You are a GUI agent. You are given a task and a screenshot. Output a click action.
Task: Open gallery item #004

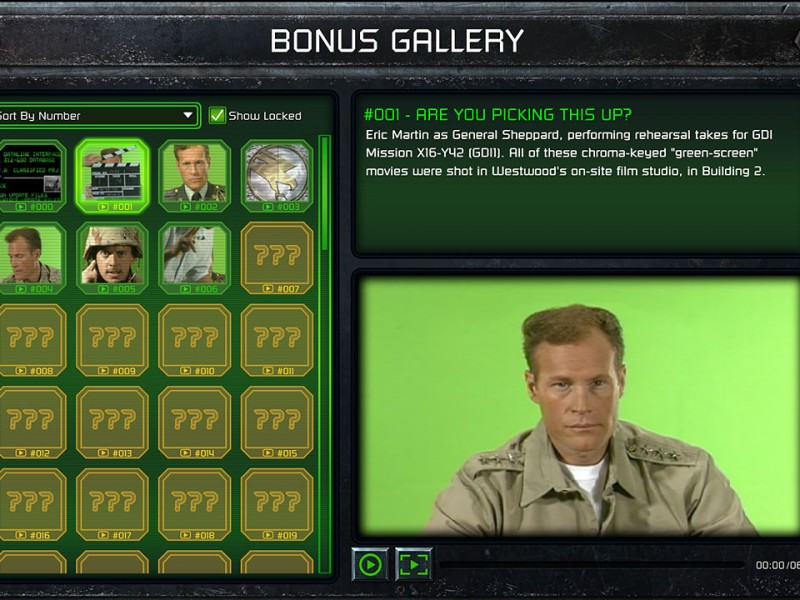tap(31, 258)
